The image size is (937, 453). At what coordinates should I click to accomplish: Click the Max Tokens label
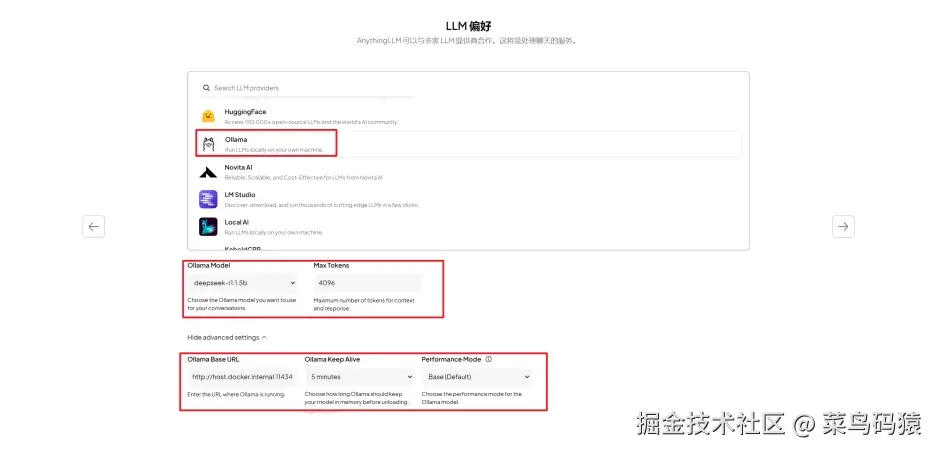(x=331, y=265)
